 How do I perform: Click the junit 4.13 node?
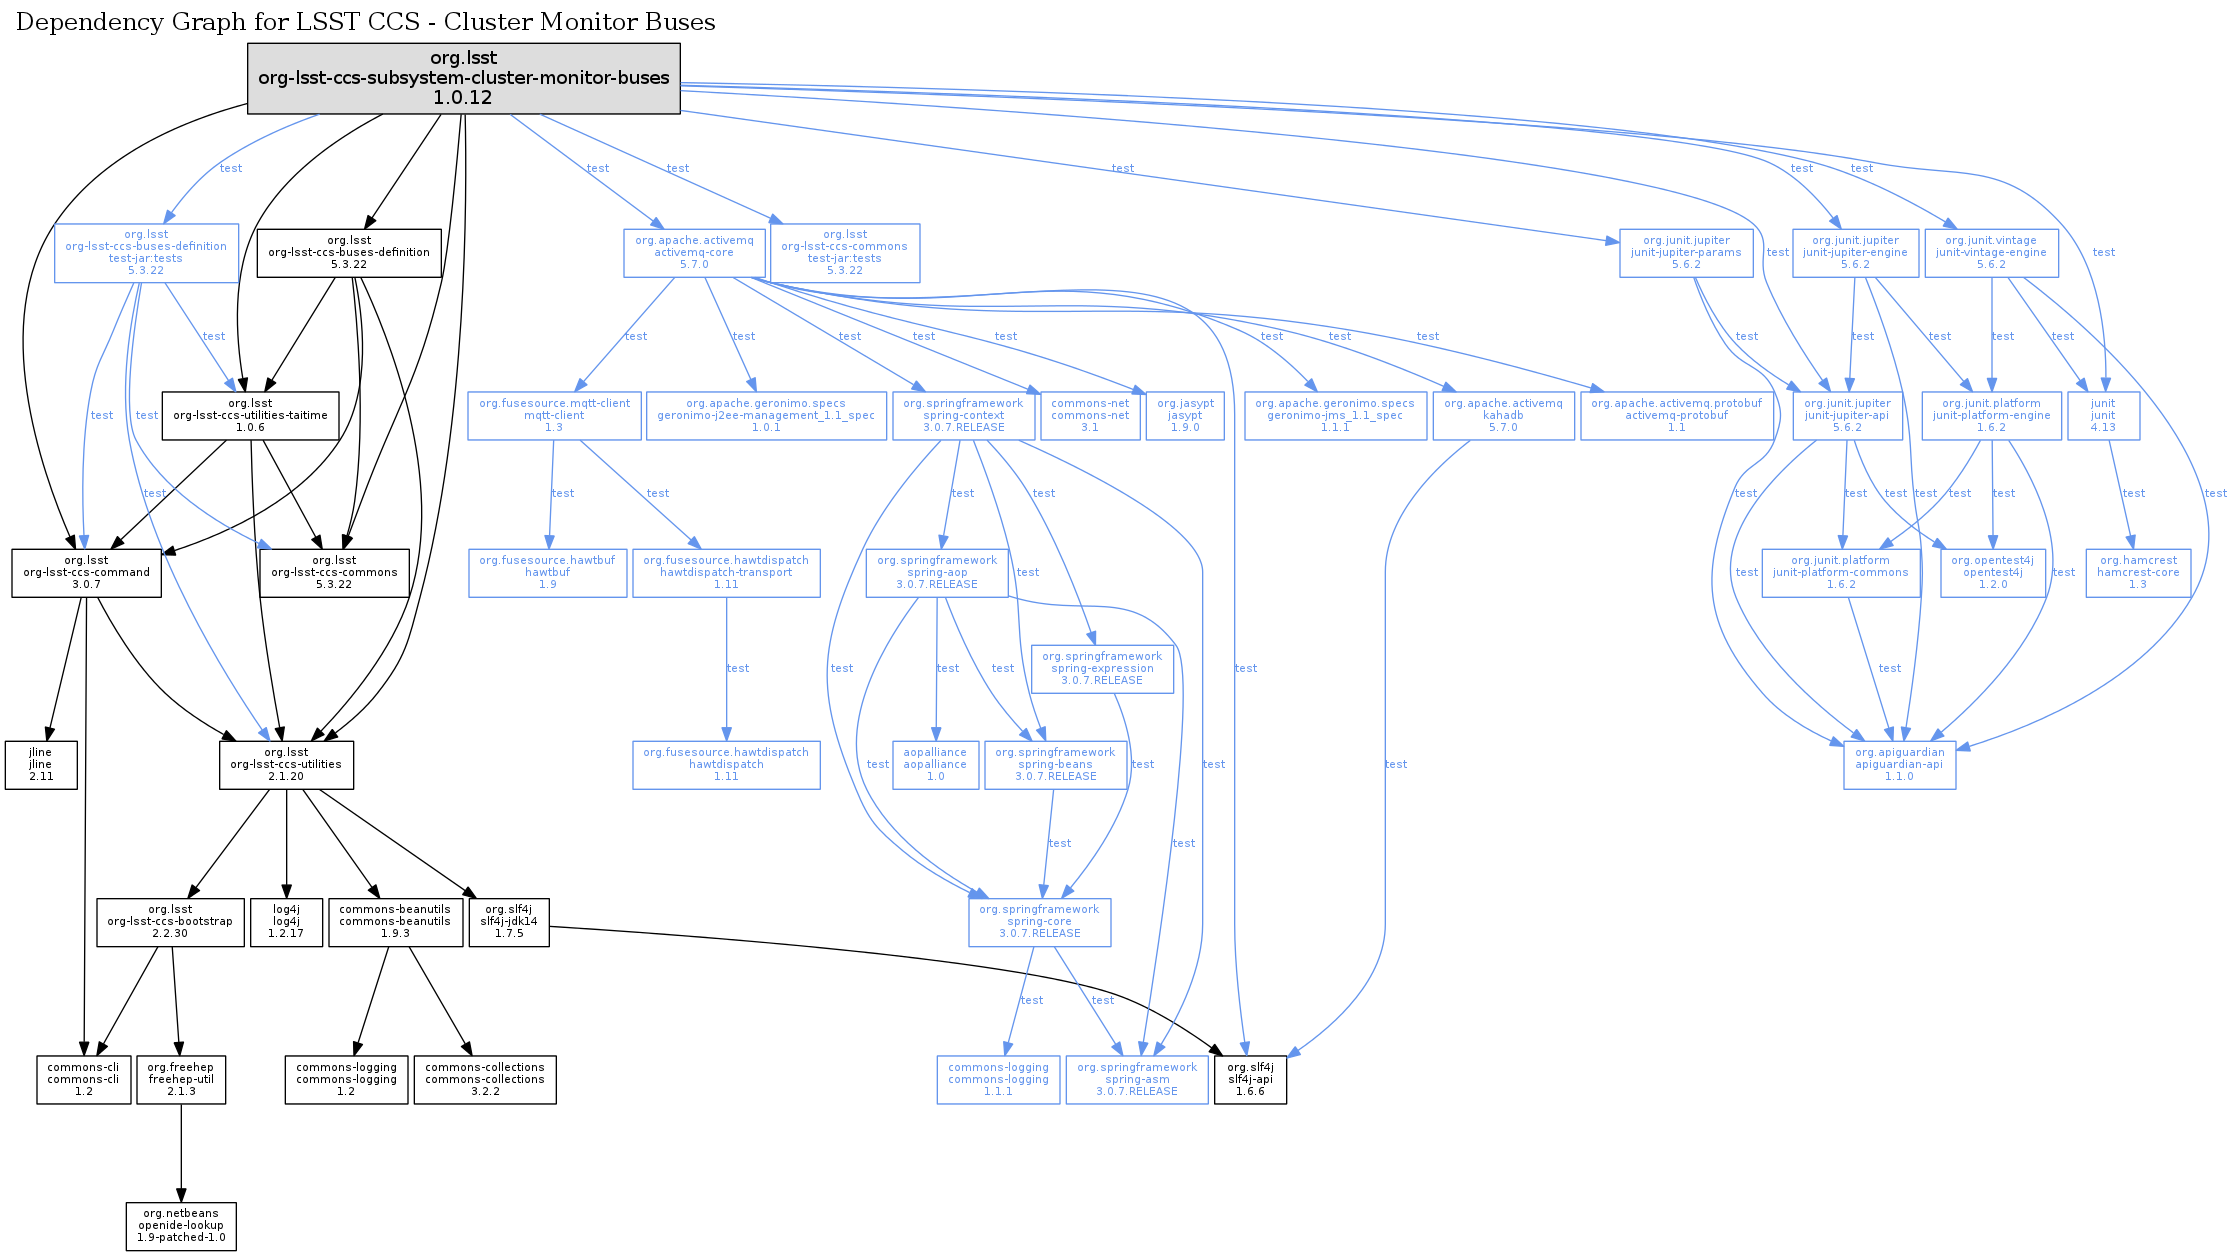2103,416
